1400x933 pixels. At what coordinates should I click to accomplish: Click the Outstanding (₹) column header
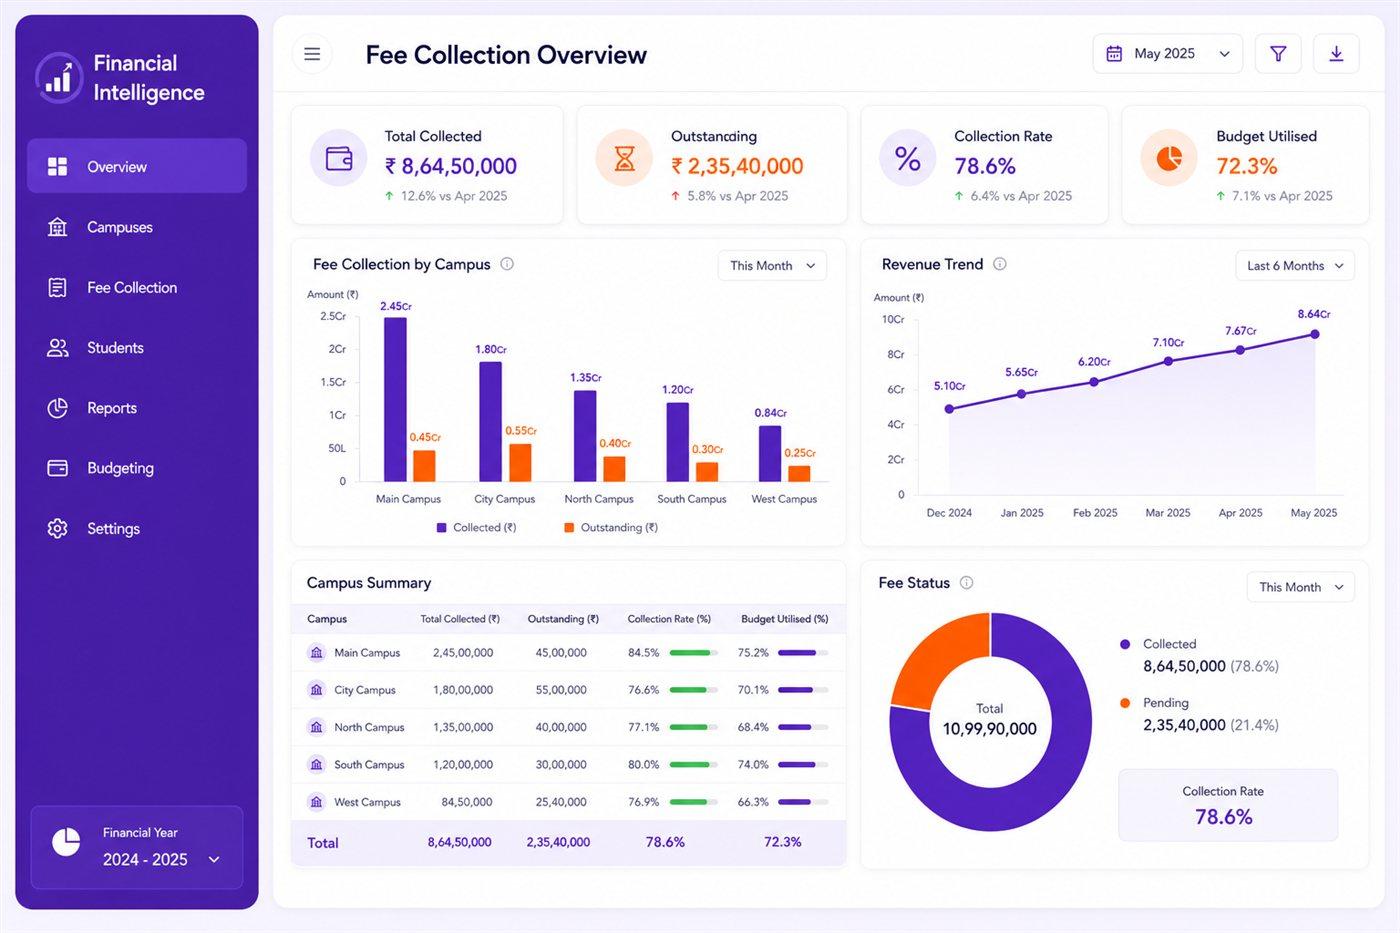click(563, 619)
